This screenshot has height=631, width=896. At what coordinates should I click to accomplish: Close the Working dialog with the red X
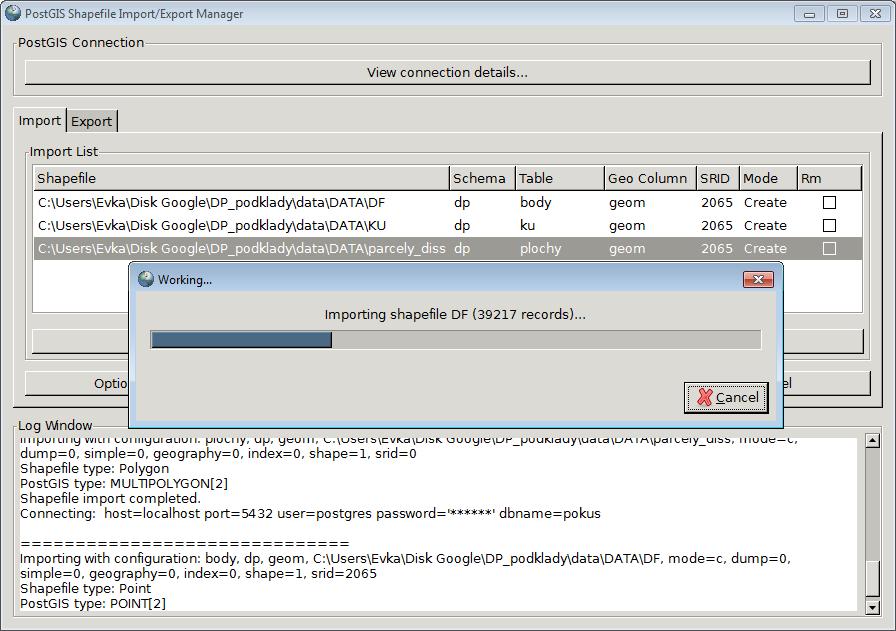click(x=758, y=279)
